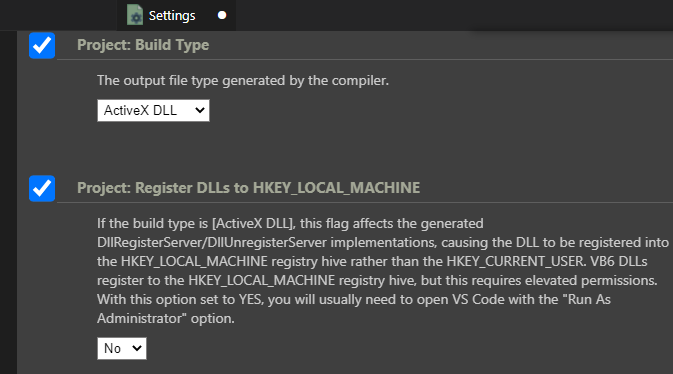The image size is (673, 374).
Task: Click the output file type description text
Action: (243, 80)
